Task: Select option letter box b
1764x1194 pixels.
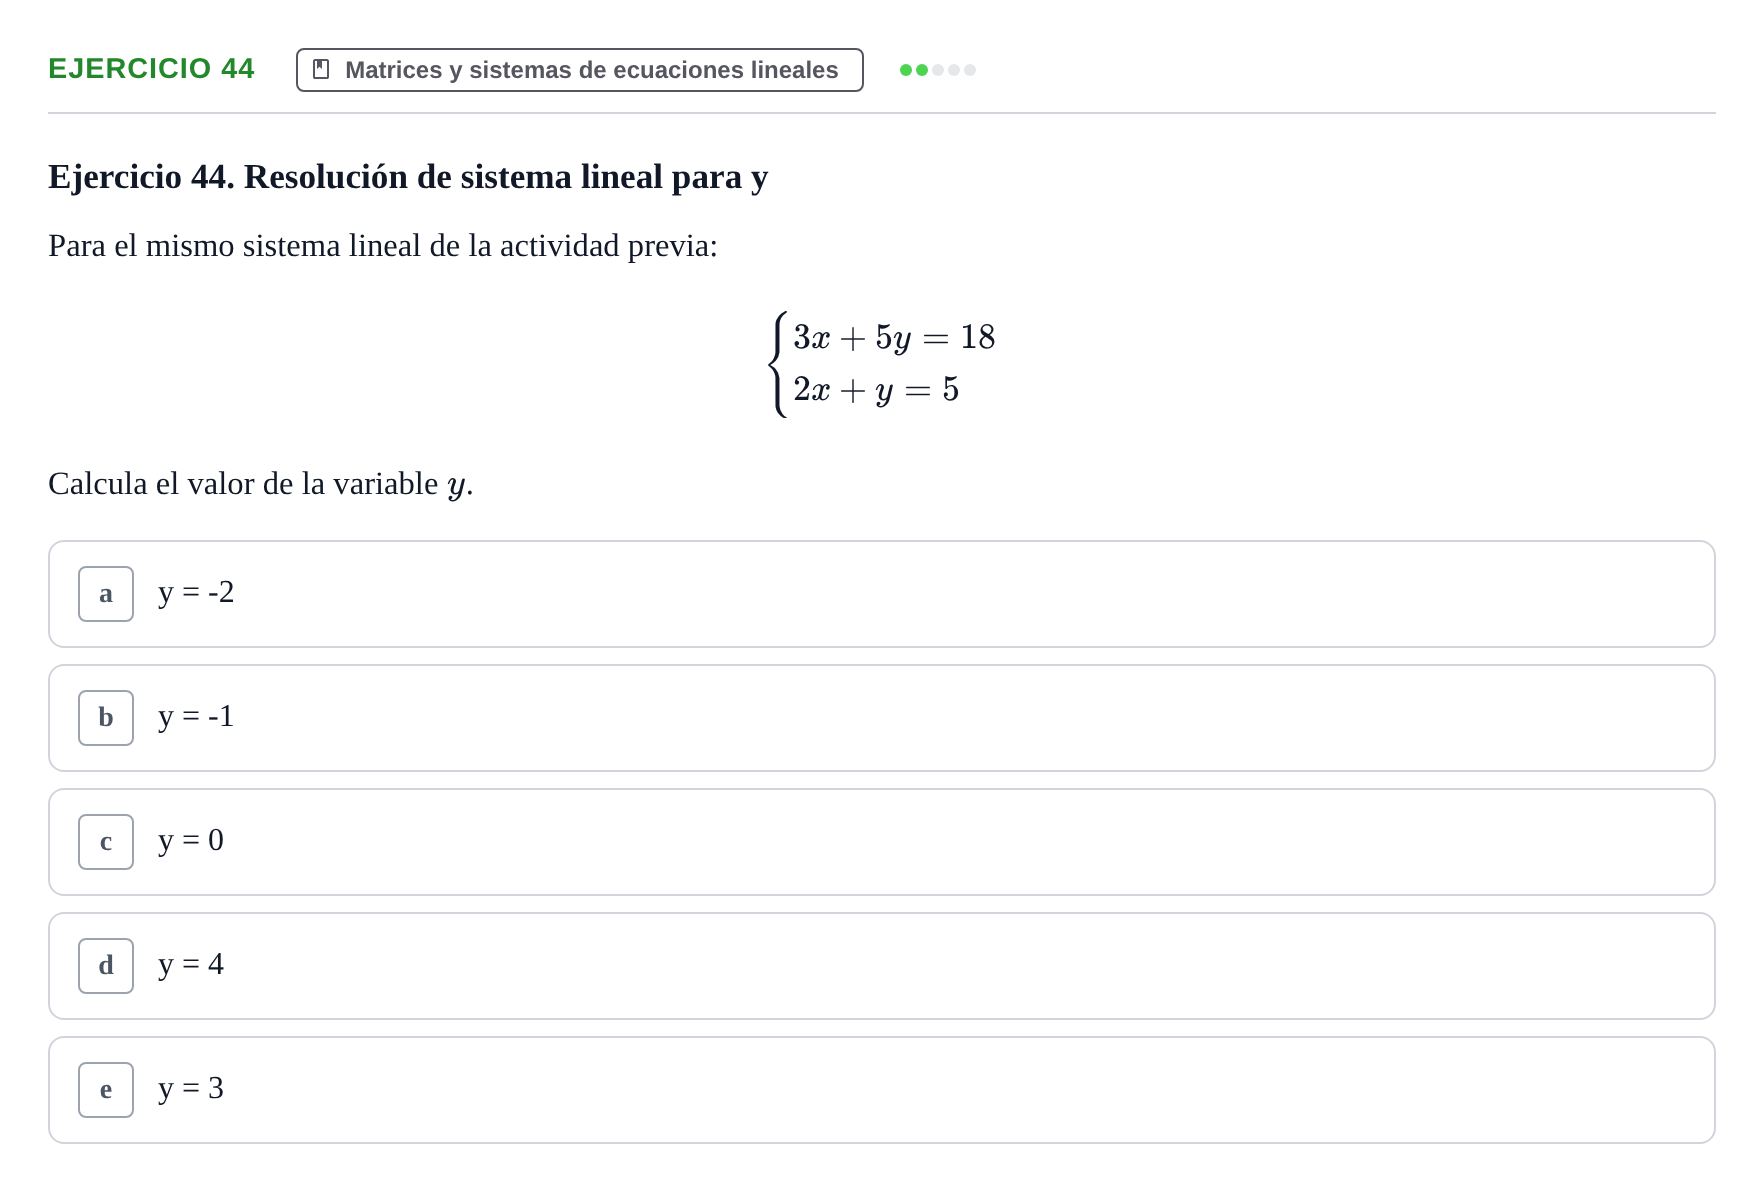Action: pos(106,718)
